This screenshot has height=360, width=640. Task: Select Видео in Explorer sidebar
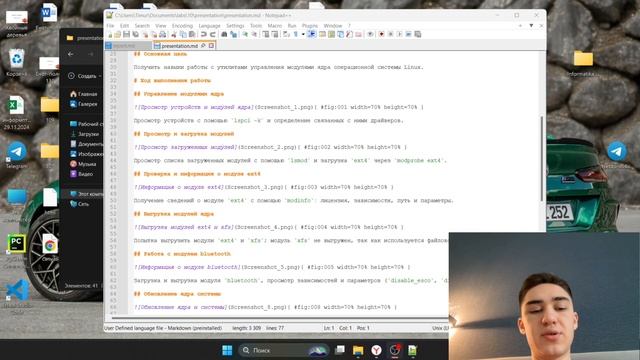click(x=82, y=174)
